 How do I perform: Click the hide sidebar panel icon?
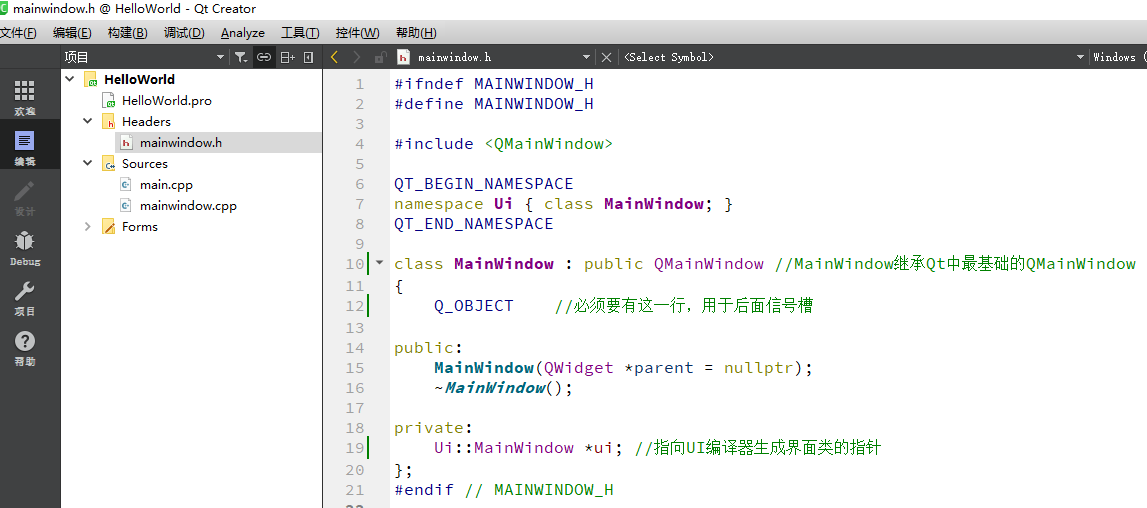[x=309, y=57]
